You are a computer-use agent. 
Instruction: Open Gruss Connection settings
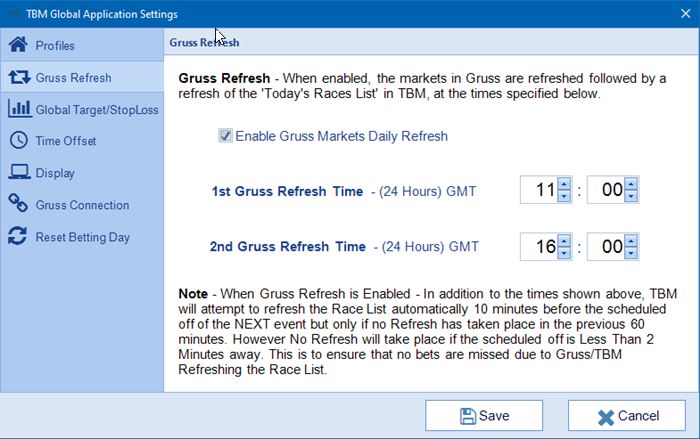(x=82, y=205)
